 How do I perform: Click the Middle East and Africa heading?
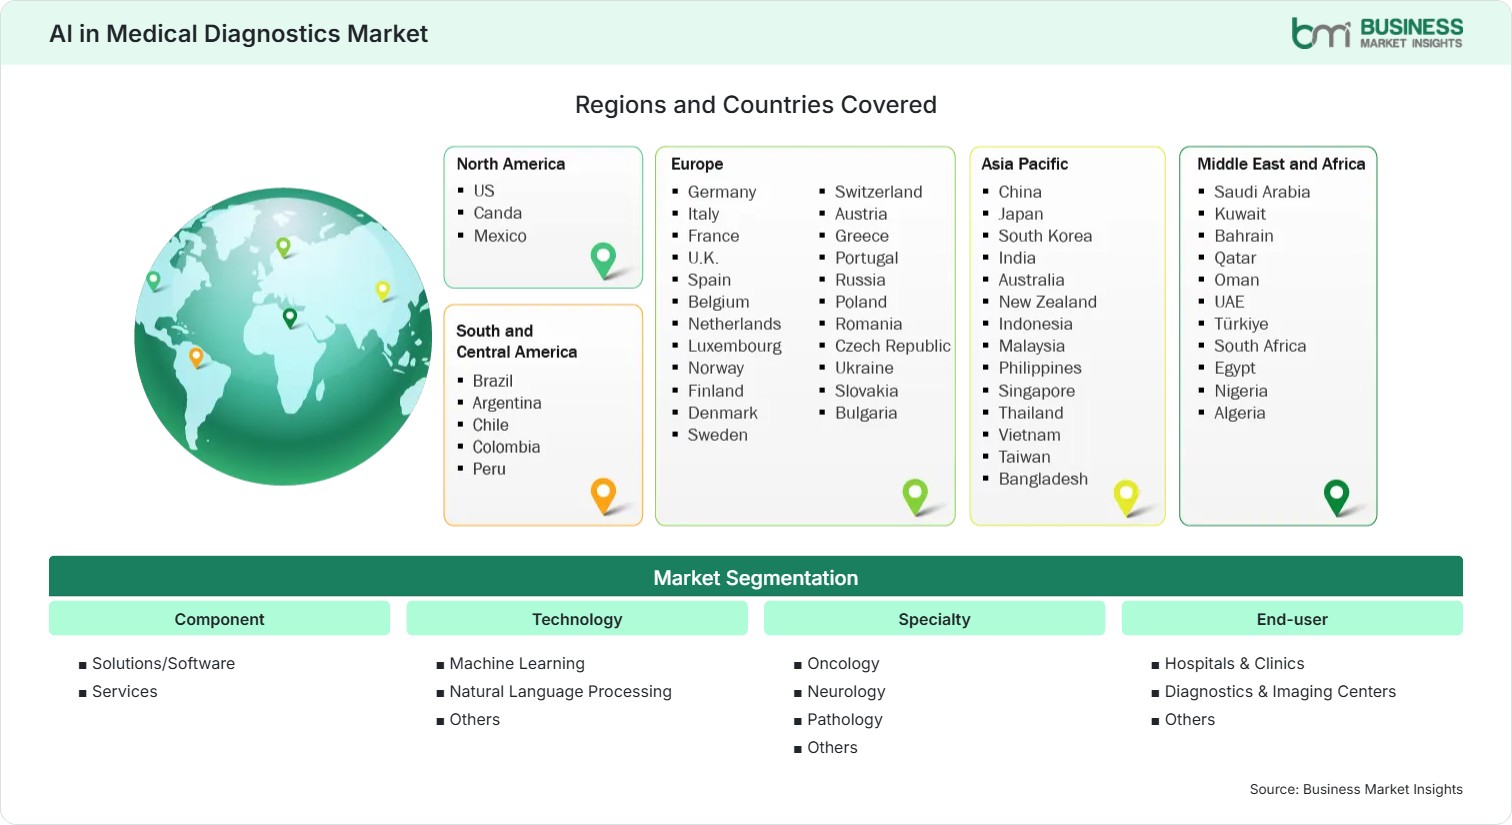coord(1281,164)
